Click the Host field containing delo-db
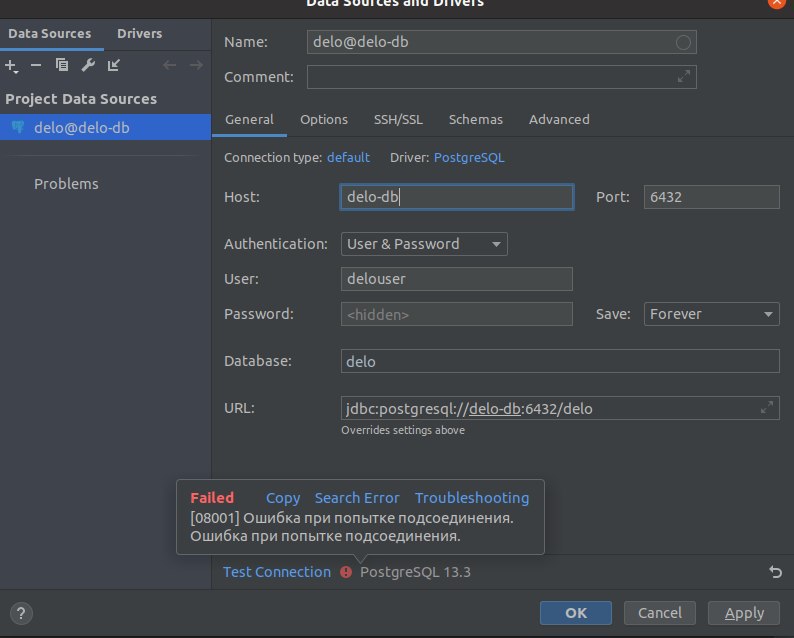This screenshot has height=638, width=794. coord(457,197)
